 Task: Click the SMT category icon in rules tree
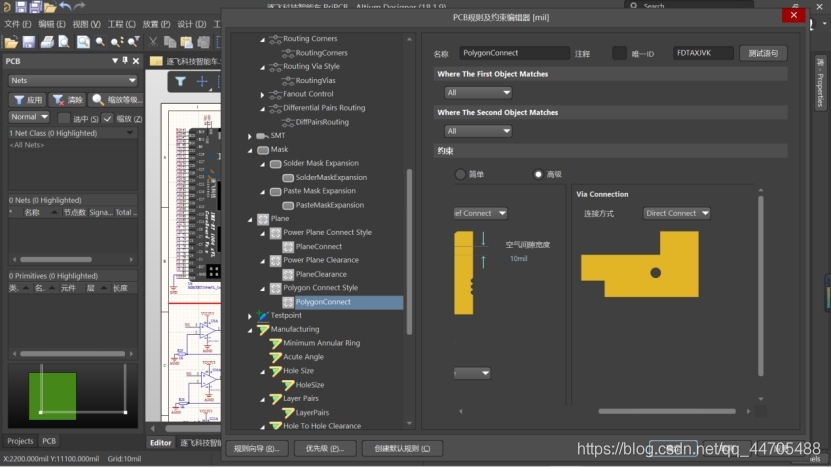[x=262, y=136]
